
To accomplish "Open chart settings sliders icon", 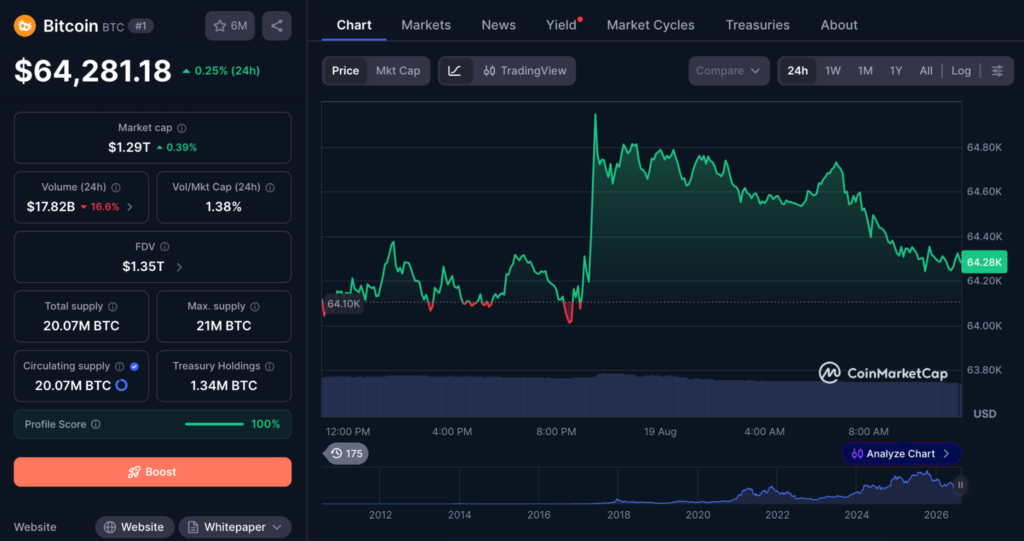I will (997, 71).
